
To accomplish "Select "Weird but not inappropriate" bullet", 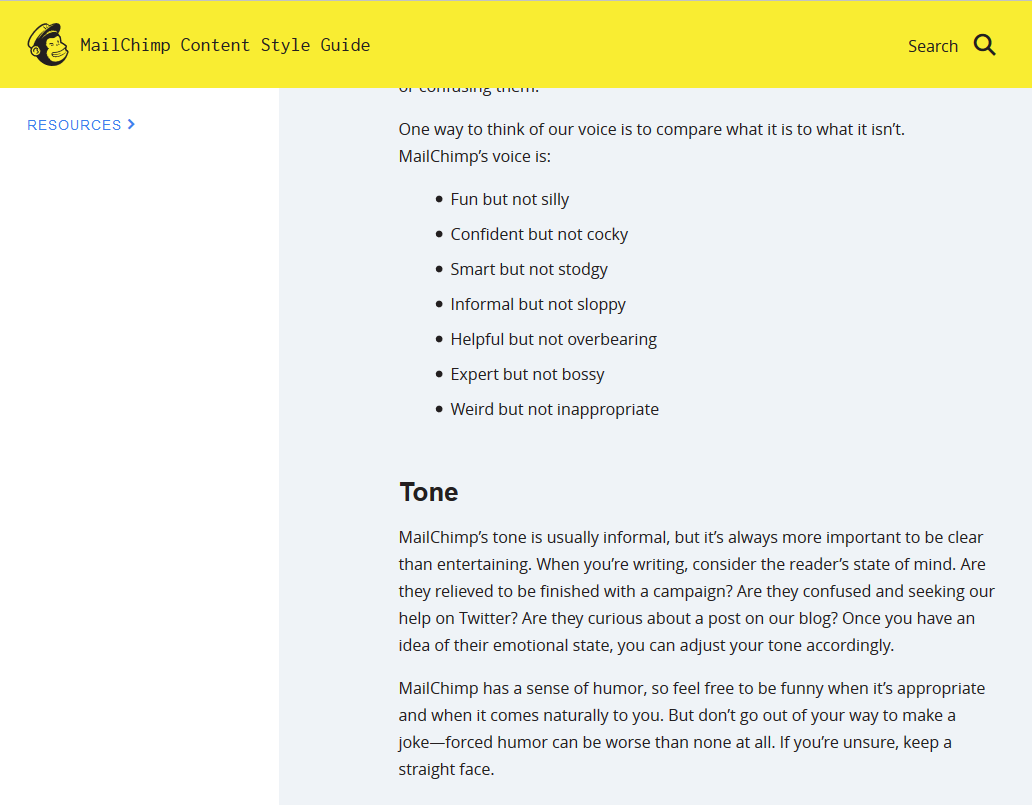I will [x=554, y=409].
